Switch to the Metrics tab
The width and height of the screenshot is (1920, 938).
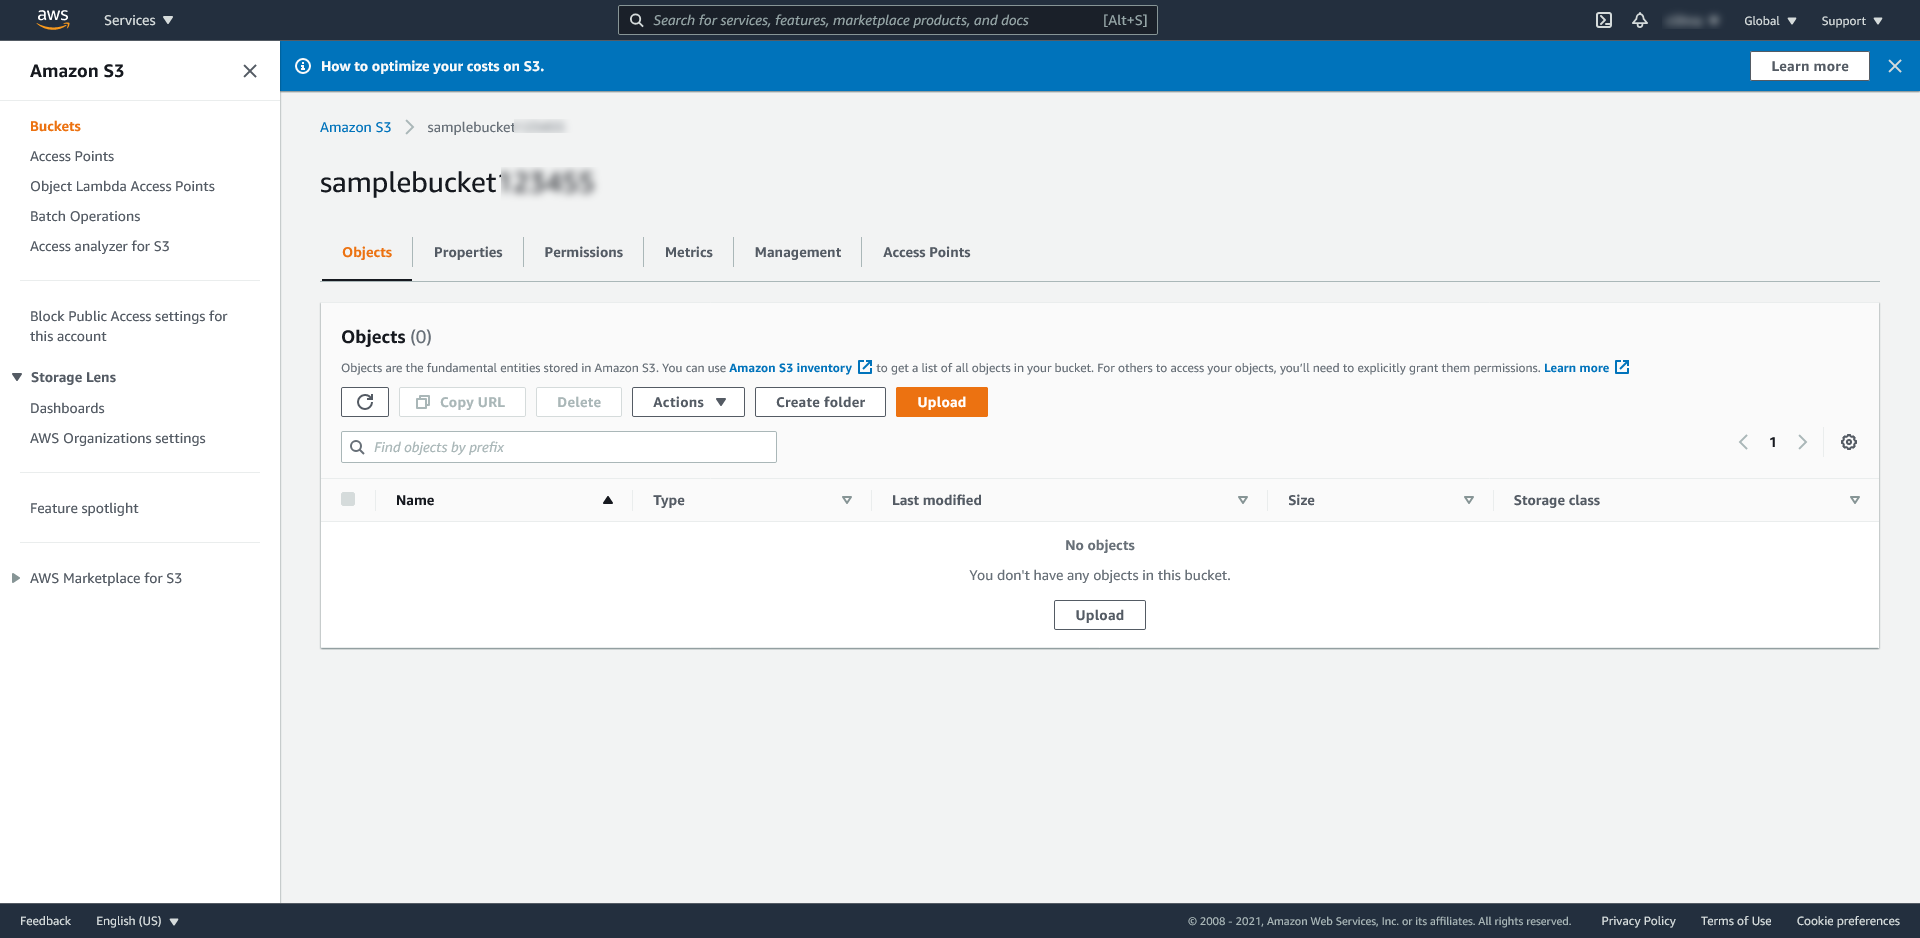[x=689, y=252]
